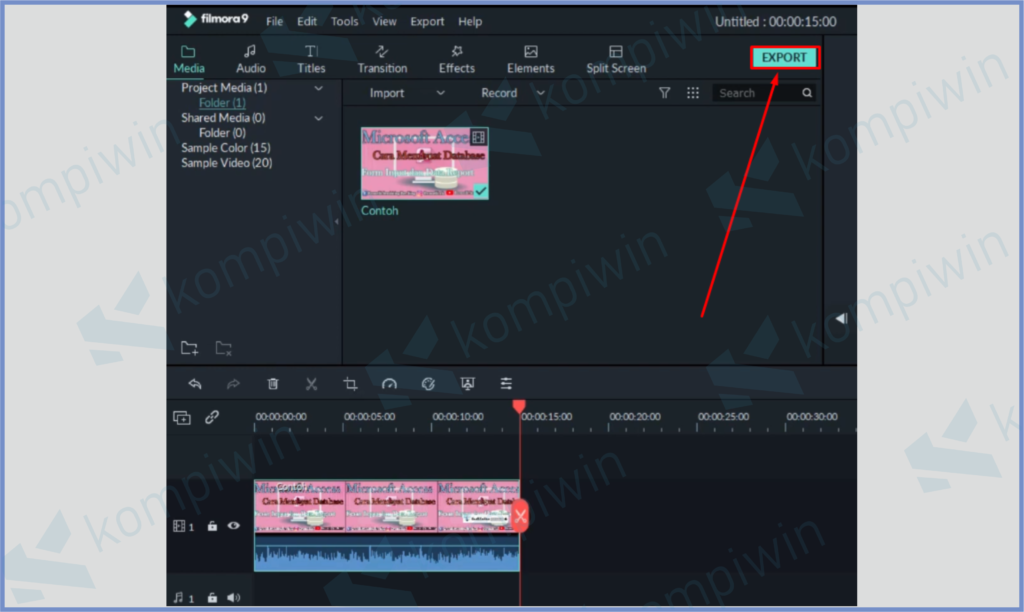Screen dimensions: 1024x612
Task: Open the Green Screen icon
Action: pyautogui.click(x=467, y=384)
